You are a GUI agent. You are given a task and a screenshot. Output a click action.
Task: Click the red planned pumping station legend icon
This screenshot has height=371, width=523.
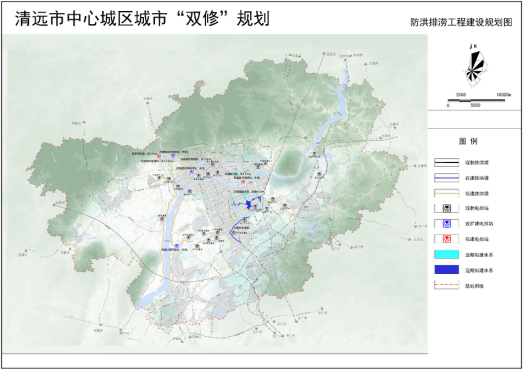pyautogui.click(x=447, y=239)
